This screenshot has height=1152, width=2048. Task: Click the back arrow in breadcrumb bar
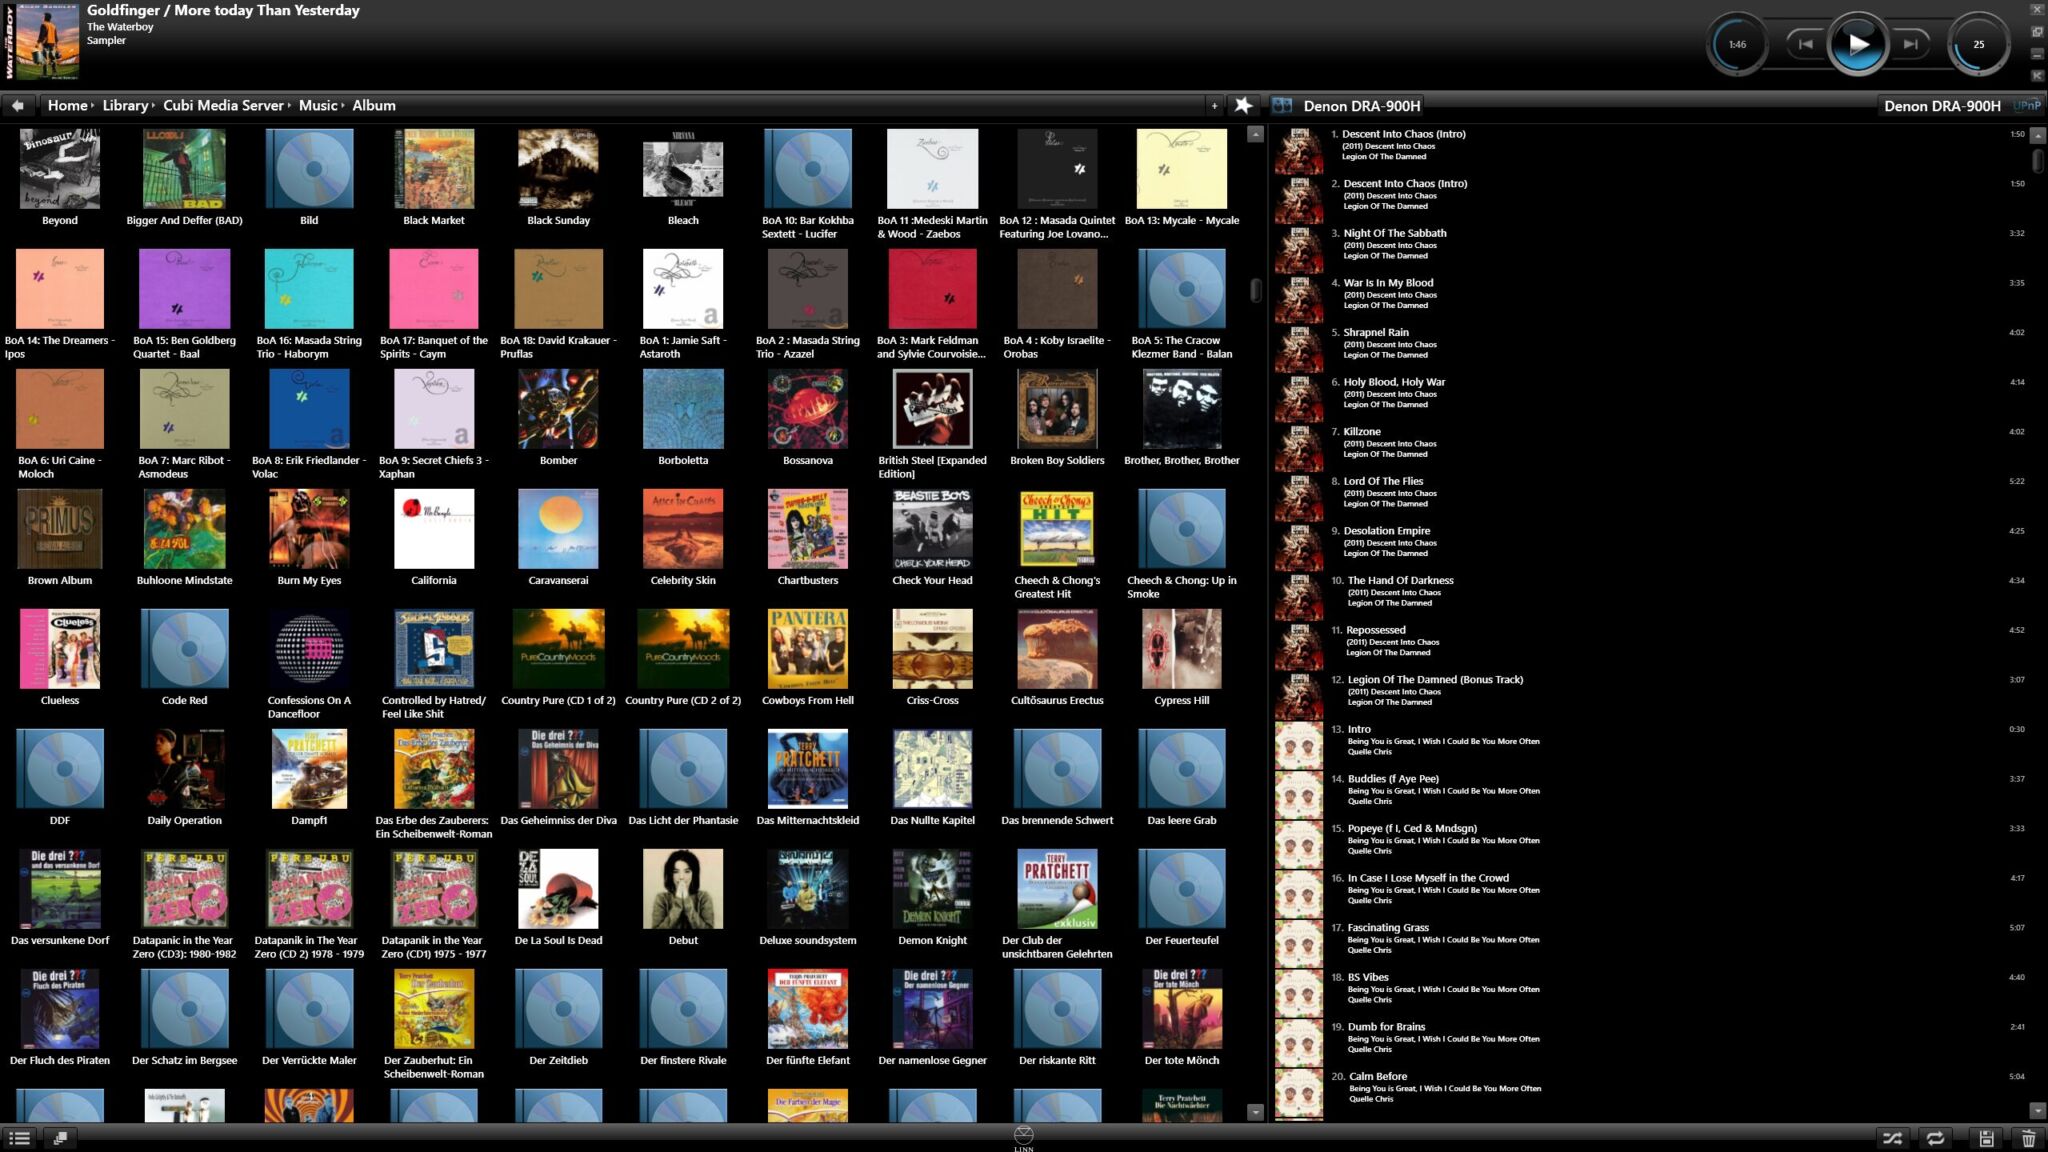tap(17, 105)
